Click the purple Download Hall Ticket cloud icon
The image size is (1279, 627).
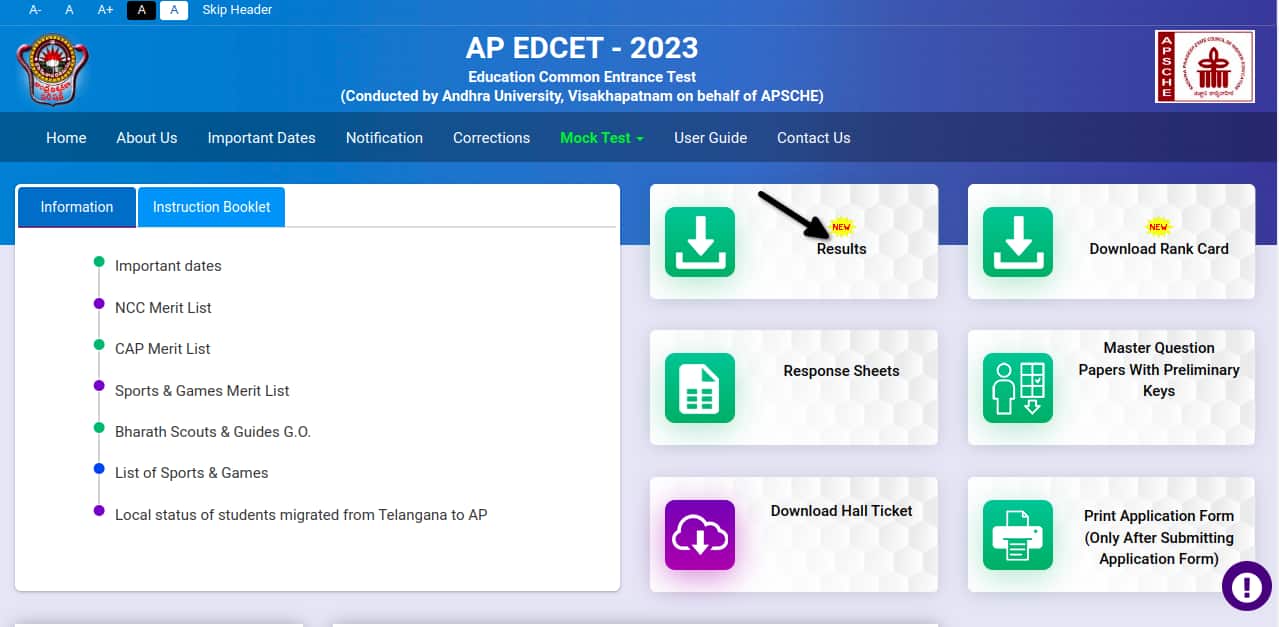[x=700, y=535]
